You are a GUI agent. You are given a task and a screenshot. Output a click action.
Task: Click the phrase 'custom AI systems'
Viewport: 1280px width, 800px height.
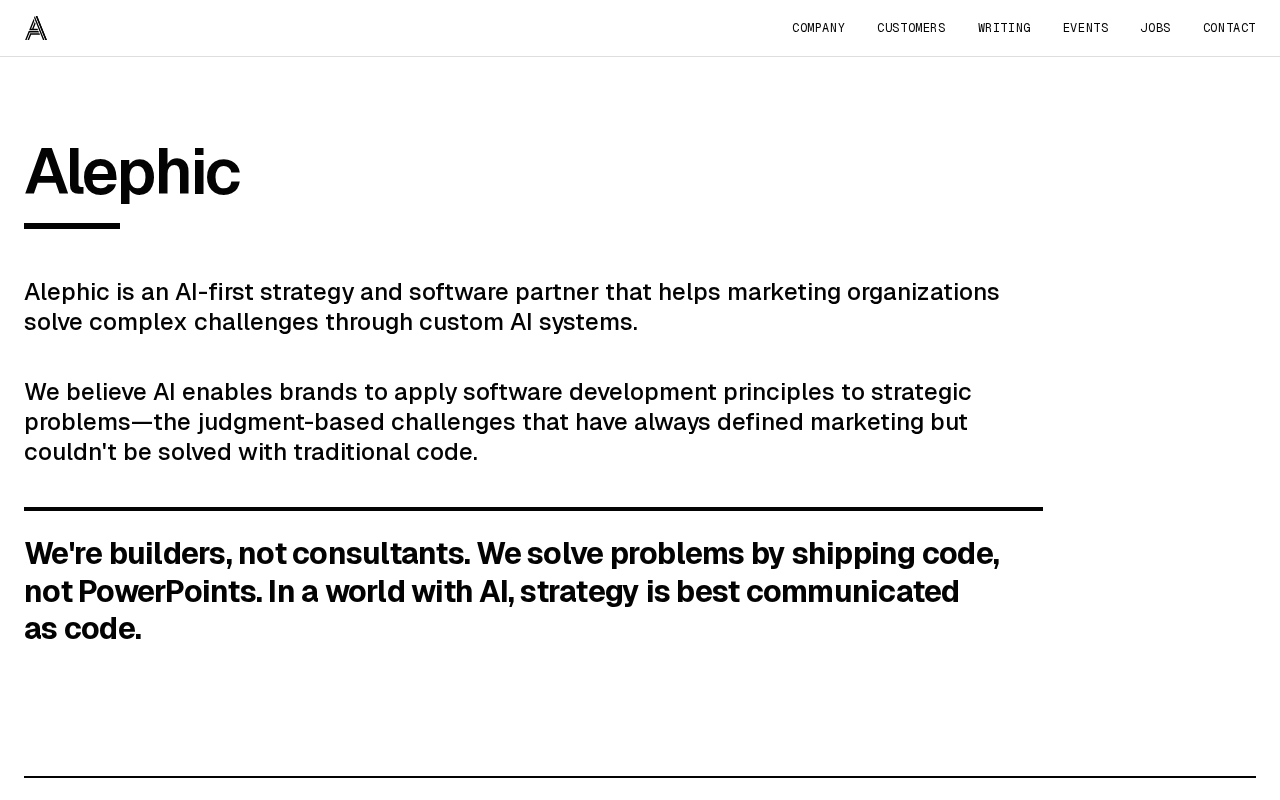[x=526, y=322]
